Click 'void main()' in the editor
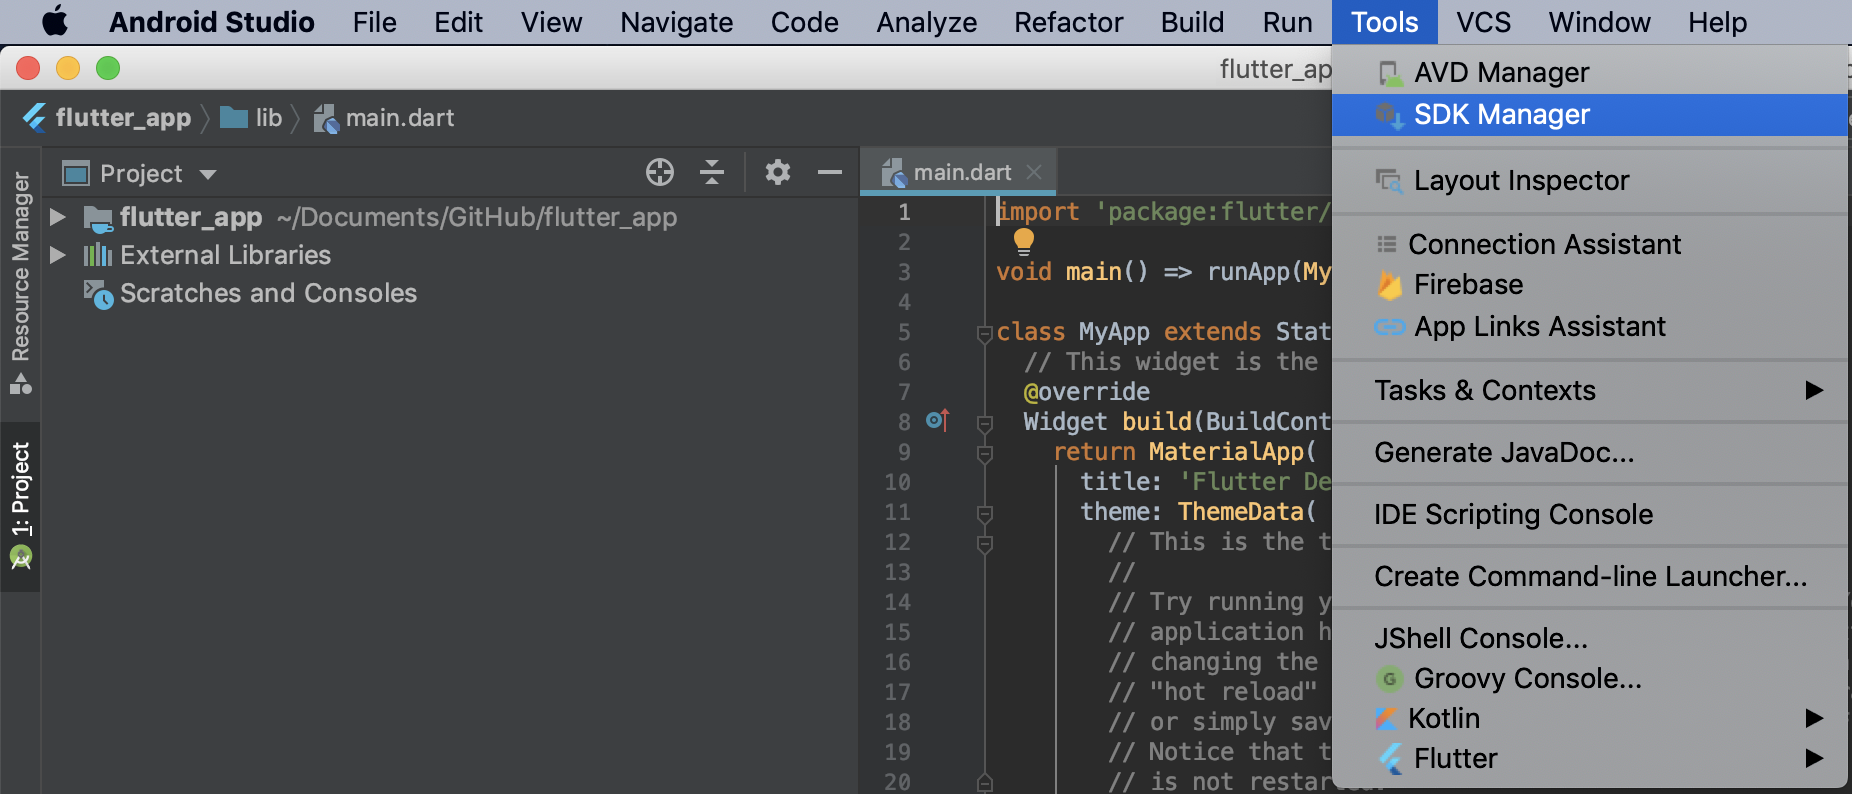The image size is (1852, 794). (x=1072, y=271)
